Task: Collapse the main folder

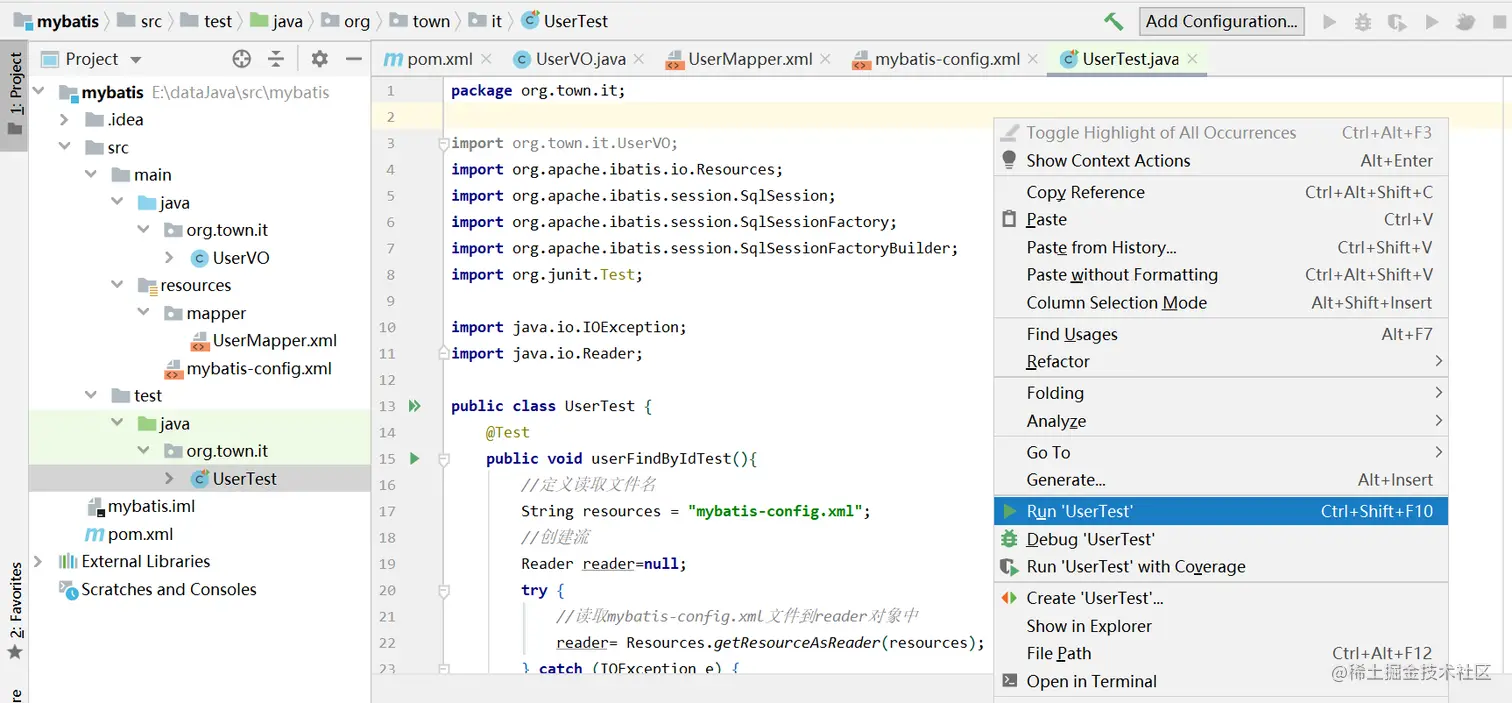Action: [91, 175]
